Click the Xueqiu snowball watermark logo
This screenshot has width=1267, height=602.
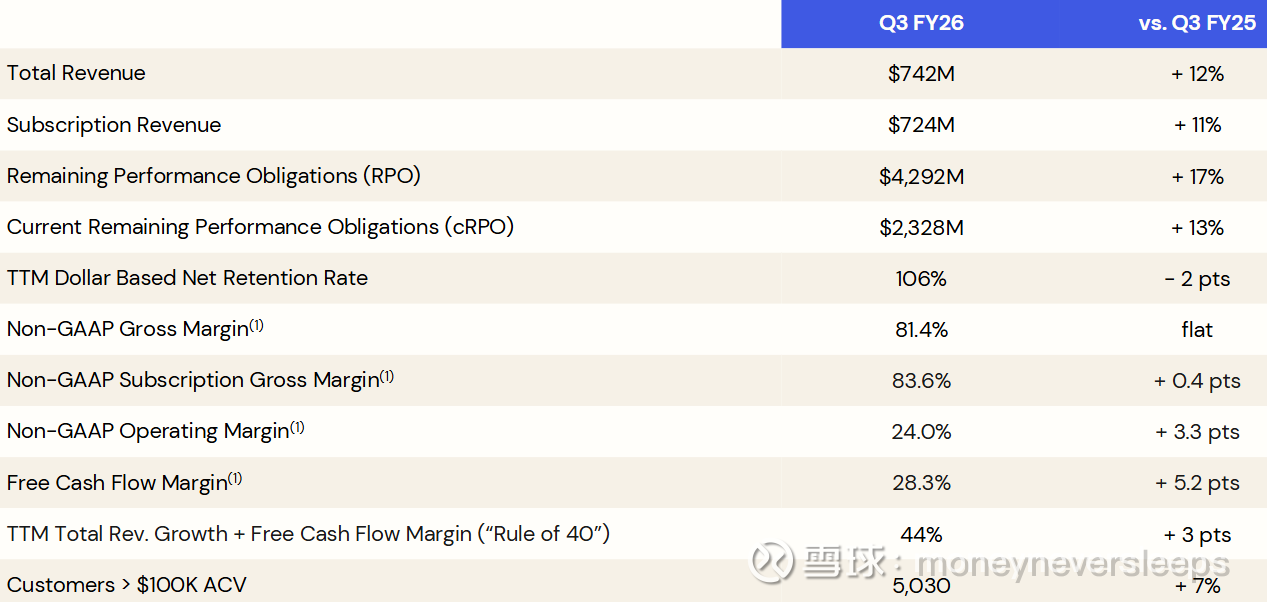pyautogui.click(x=772, y=562)
